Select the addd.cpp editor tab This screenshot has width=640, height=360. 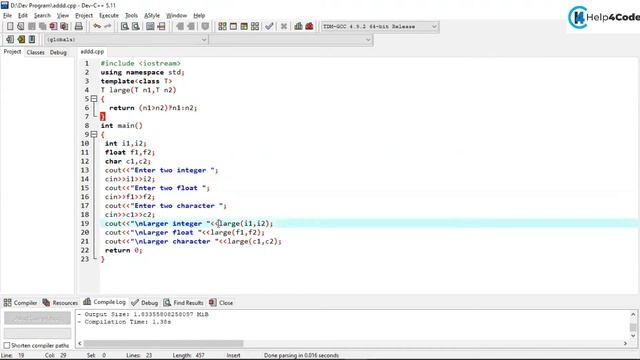pyautogui.click(x=92, y=52)
